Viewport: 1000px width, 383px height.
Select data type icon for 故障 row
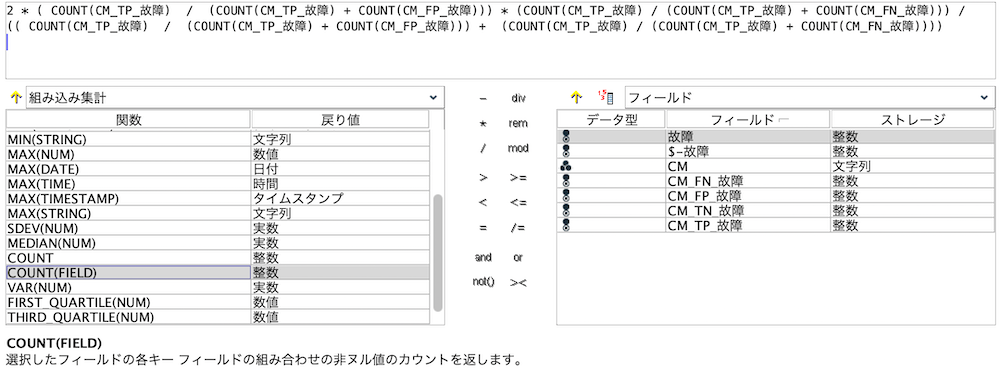(x=566, y=136)
